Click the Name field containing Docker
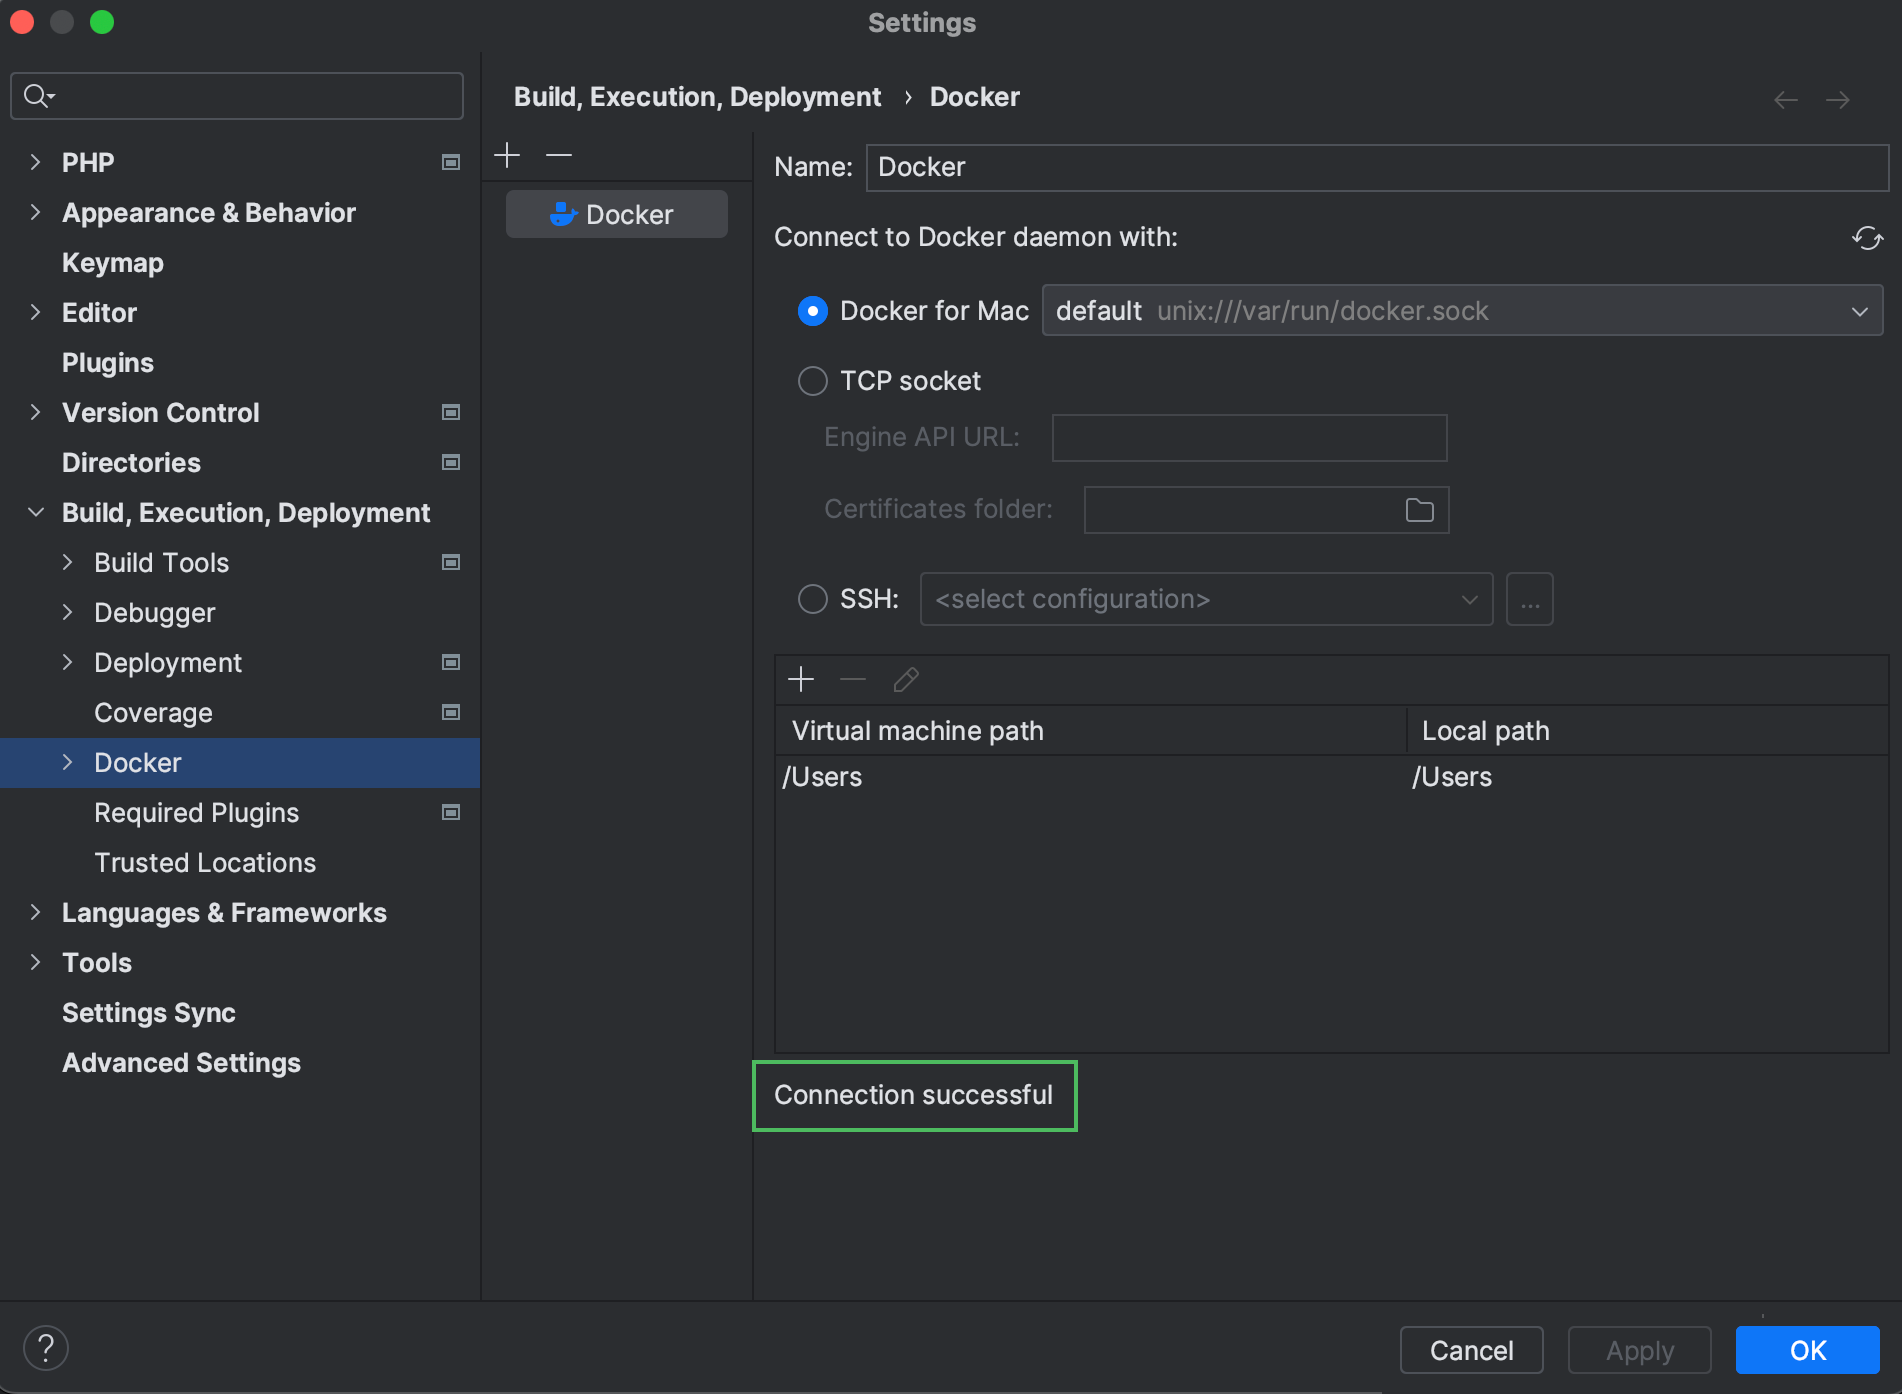 pyautogui.click(x=1100, y=167)
